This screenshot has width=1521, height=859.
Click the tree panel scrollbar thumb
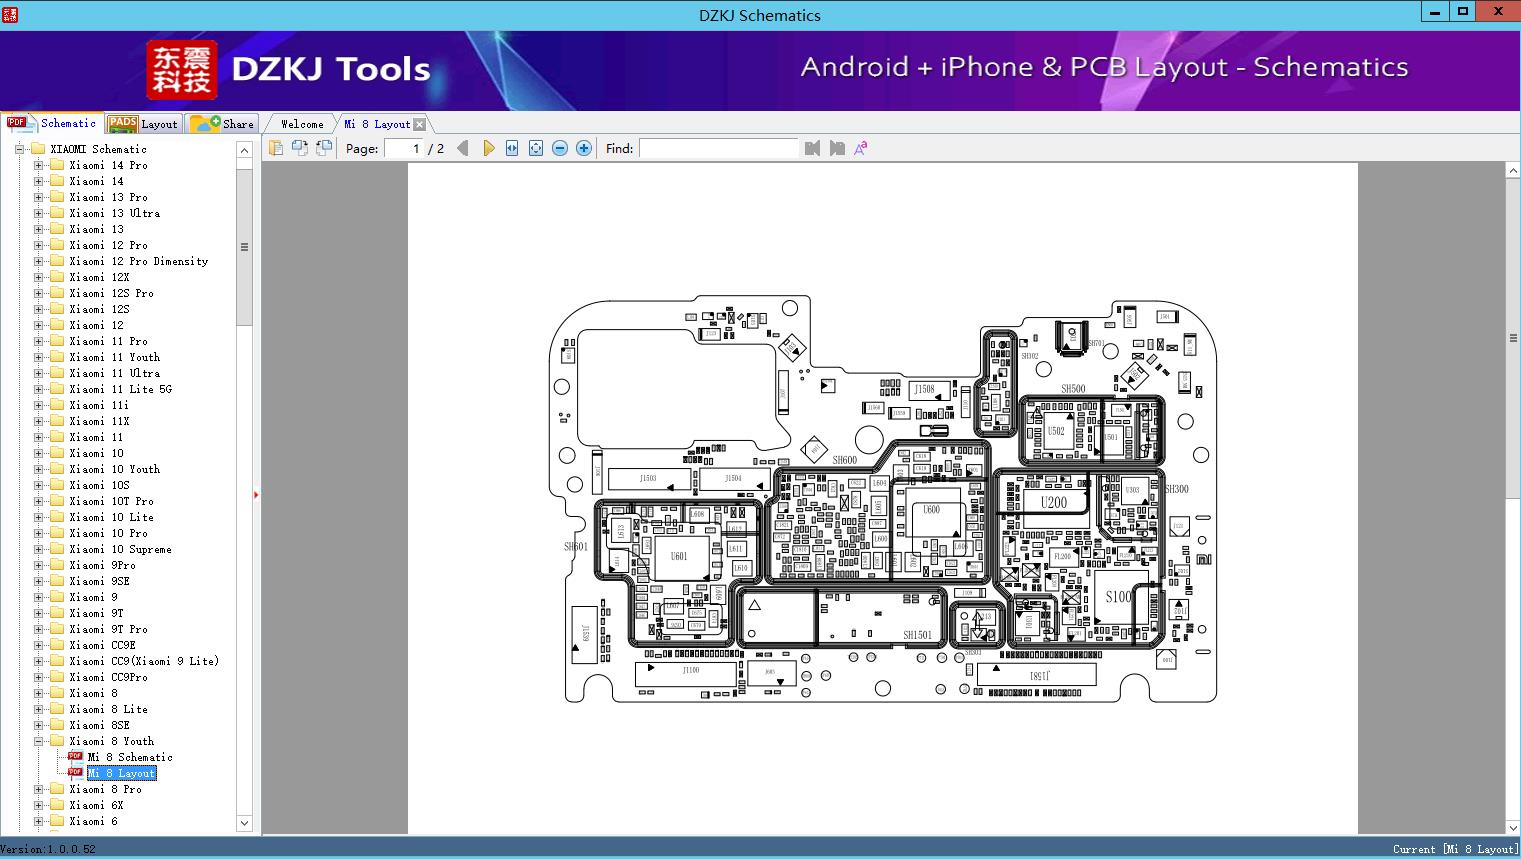[x=244, y=247]
